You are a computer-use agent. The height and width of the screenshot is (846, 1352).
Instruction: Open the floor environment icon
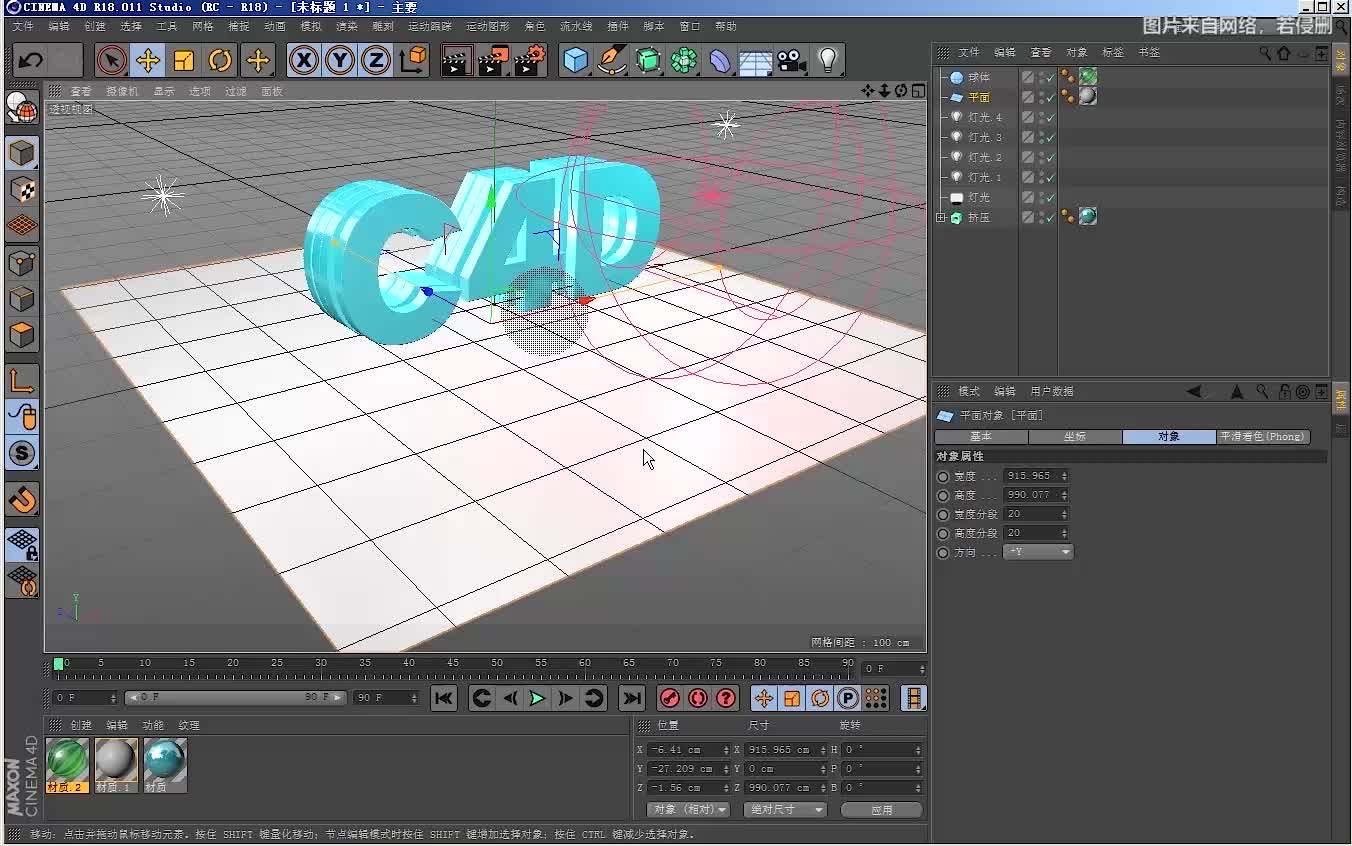click(x=756, y=61)
